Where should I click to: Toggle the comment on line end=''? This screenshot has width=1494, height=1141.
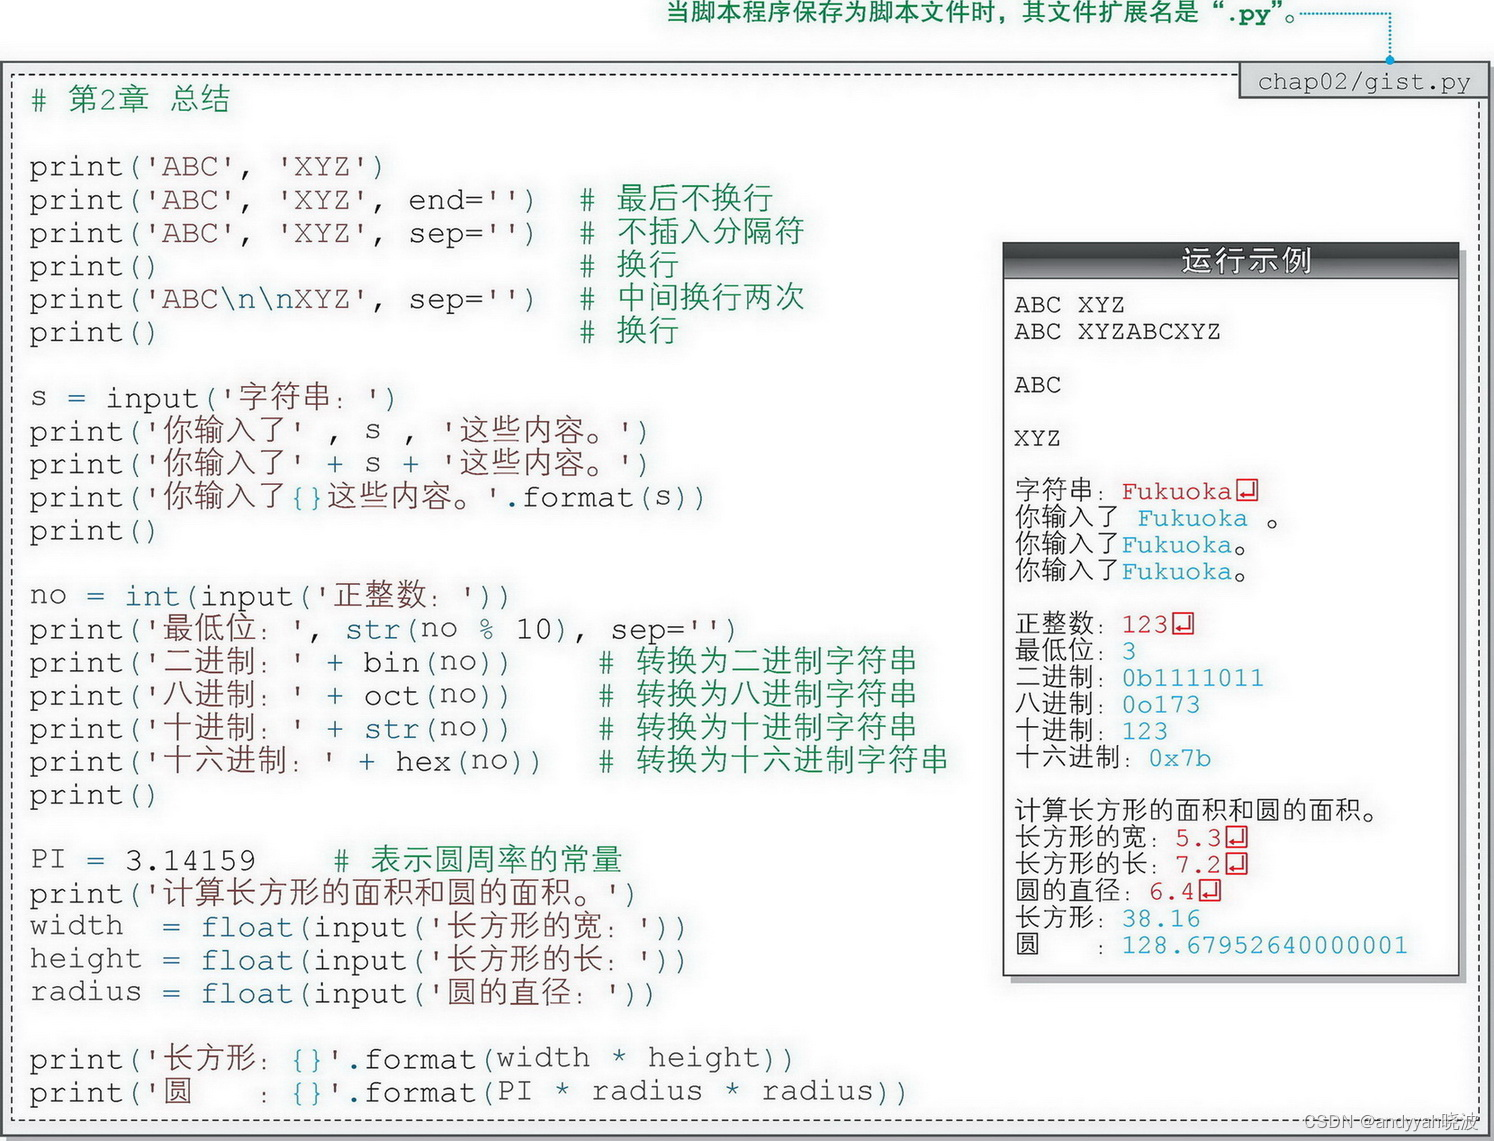pyautogui.click(x=675, y=198)
